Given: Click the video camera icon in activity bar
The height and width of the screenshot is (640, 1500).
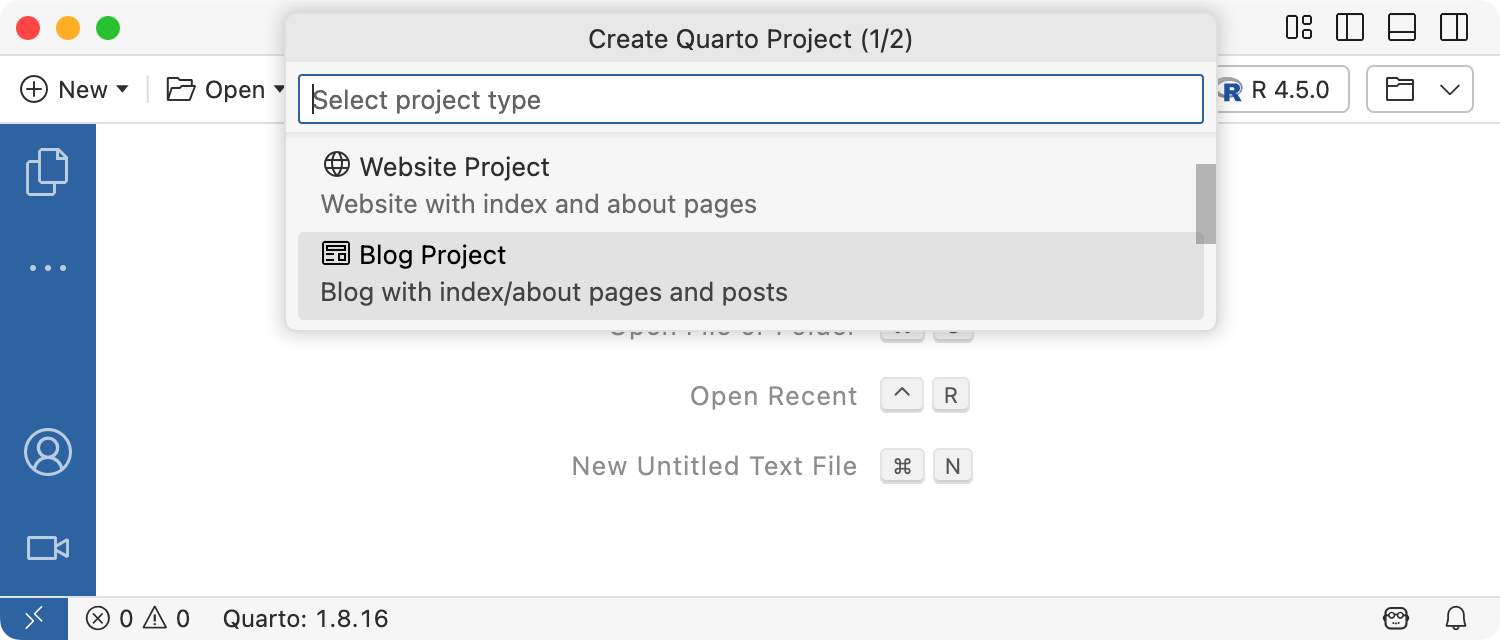Looking at the screenshot, I should (x=47, y=548).
